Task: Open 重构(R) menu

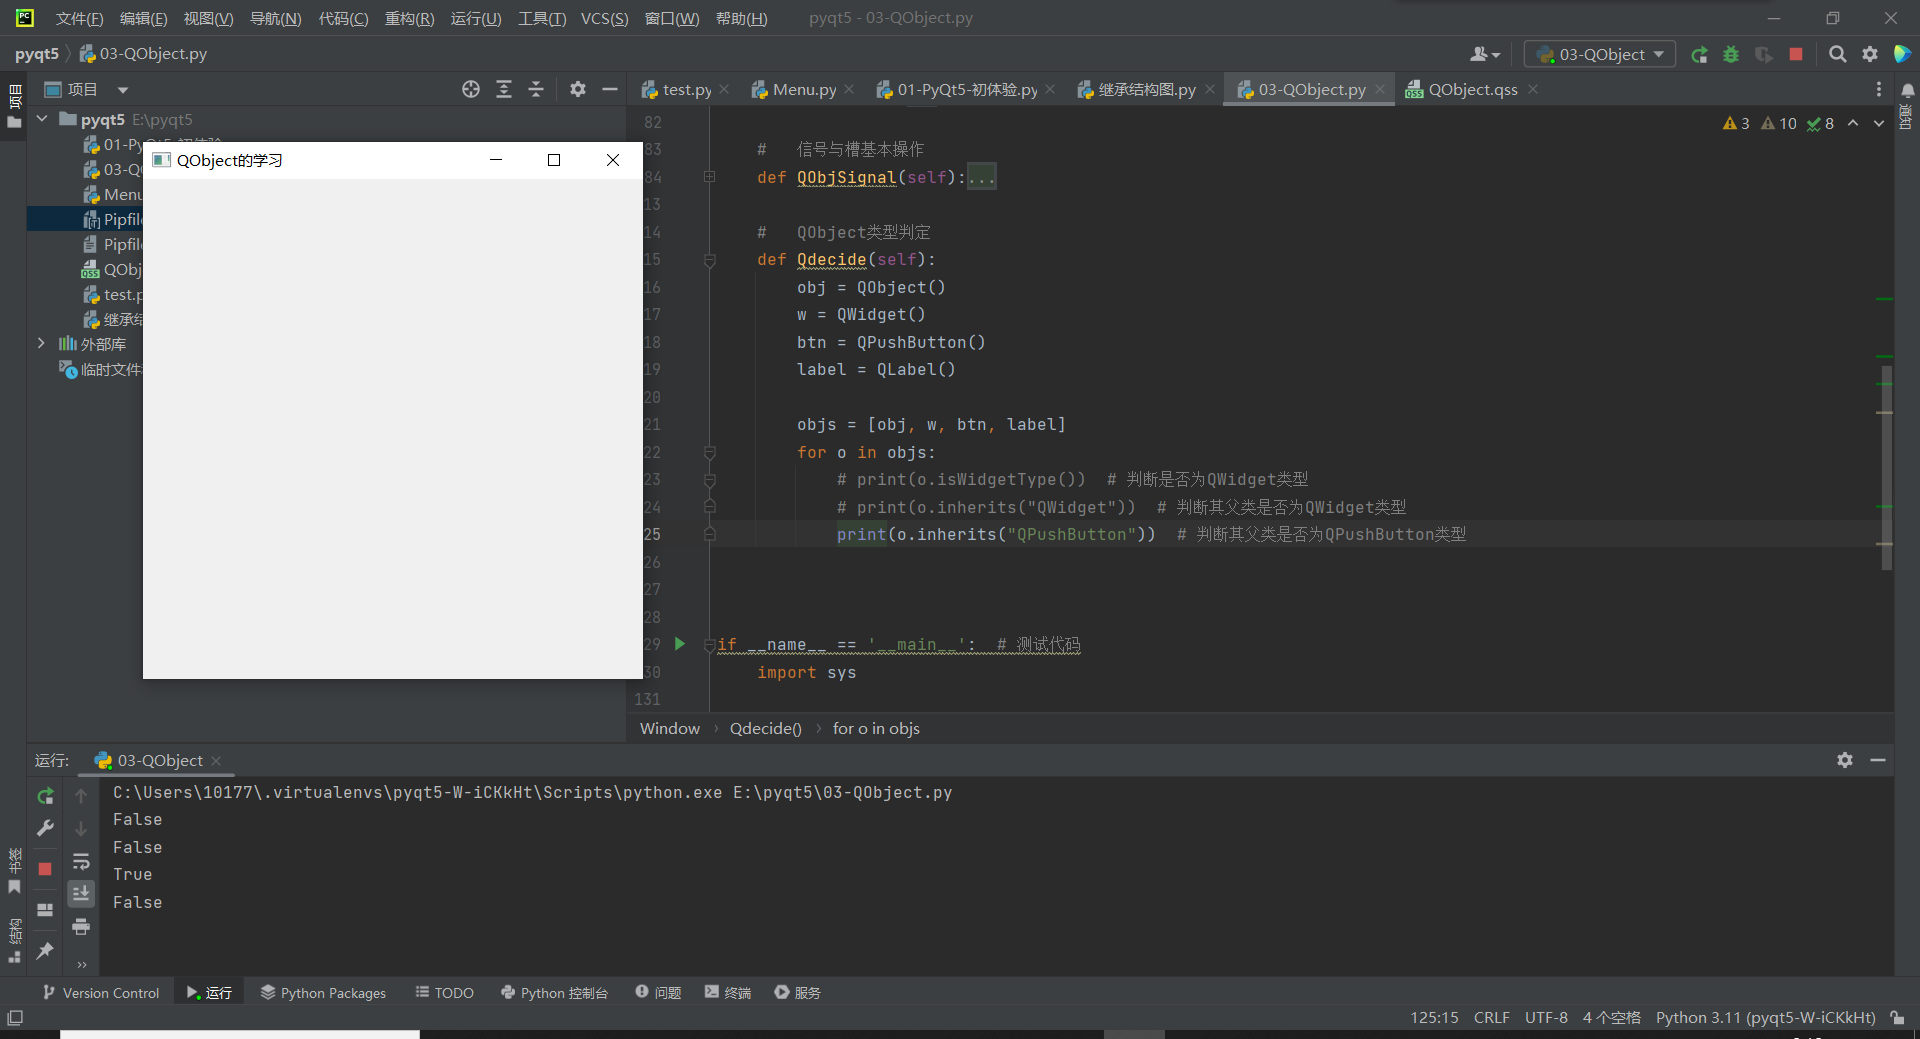Action: [x=409, y=18]
